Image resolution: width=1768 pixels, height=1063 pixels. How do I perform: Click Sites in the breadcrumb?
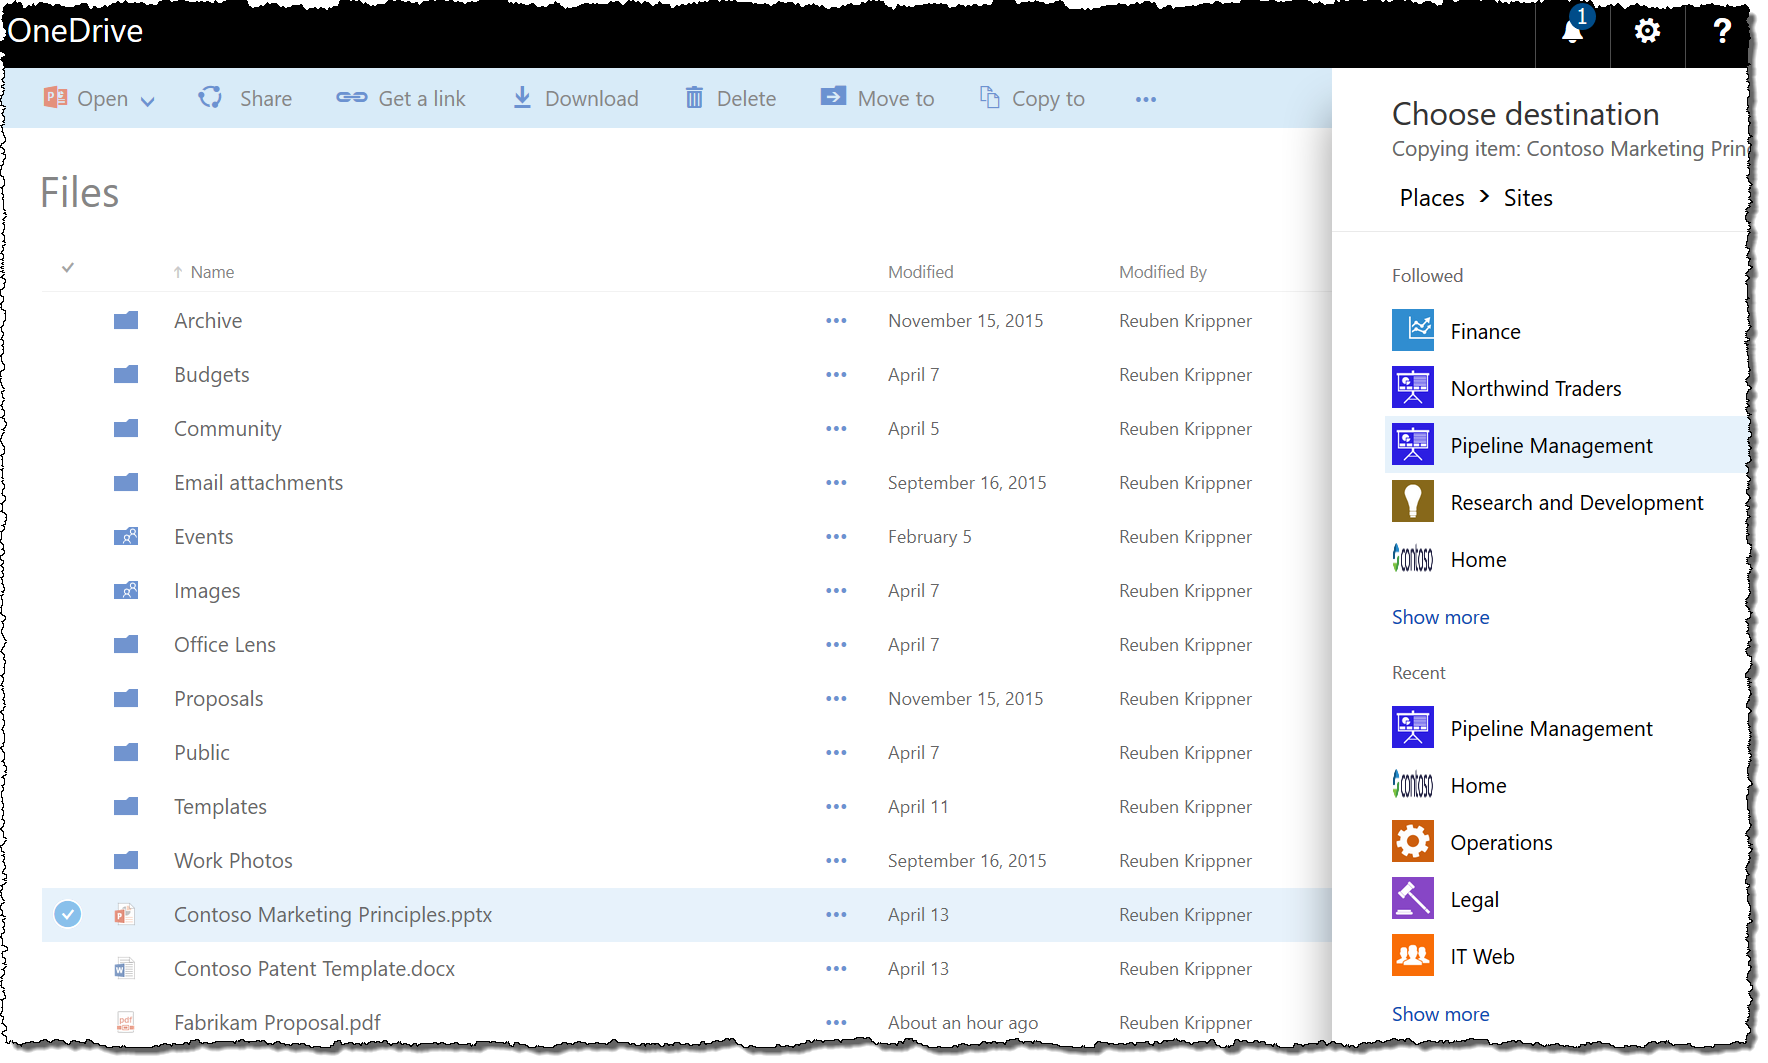(1528, 198)
